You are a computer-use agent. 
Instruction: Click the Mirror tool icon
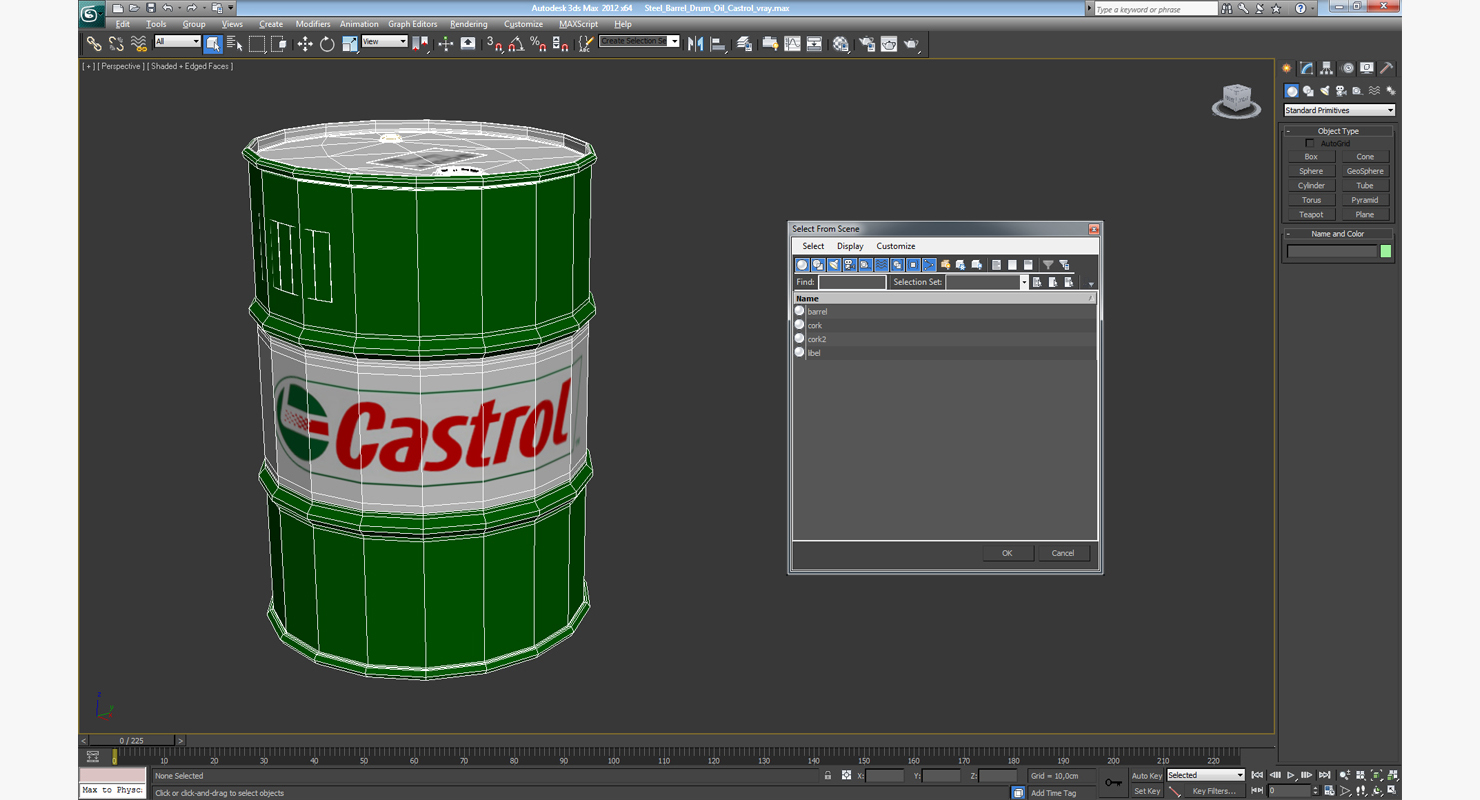tap(695, 43)
